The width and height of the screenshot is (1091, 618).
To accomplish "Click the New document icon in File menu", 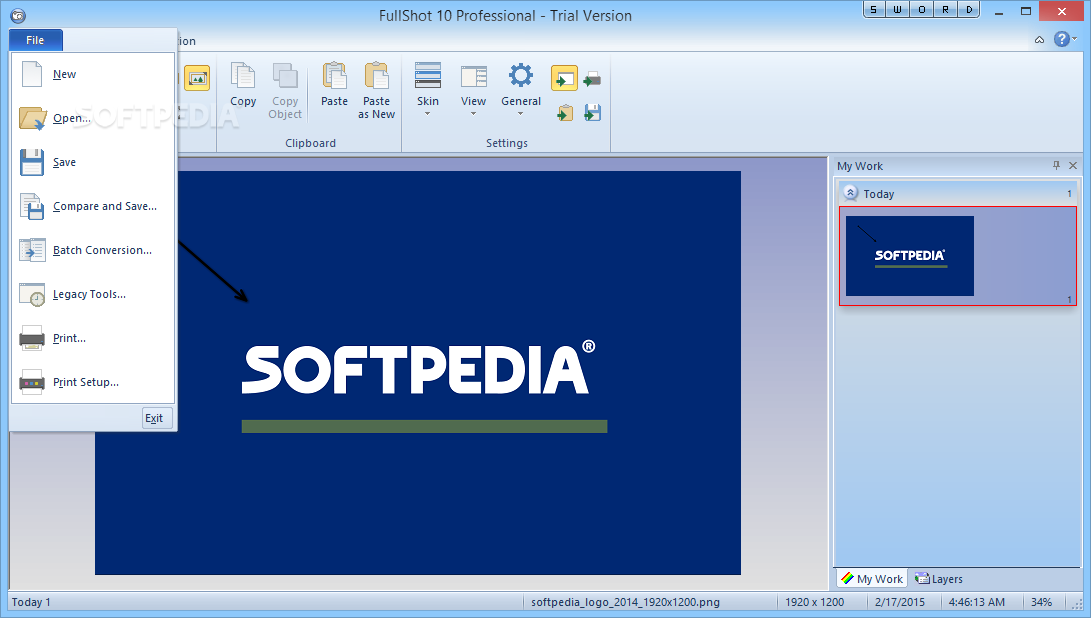I will point(32,74).
